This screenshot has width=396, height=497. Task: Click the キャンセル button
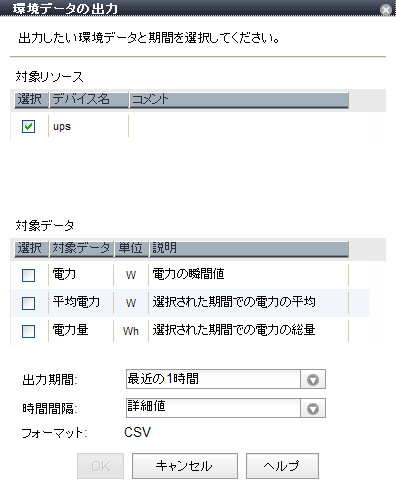185,466
